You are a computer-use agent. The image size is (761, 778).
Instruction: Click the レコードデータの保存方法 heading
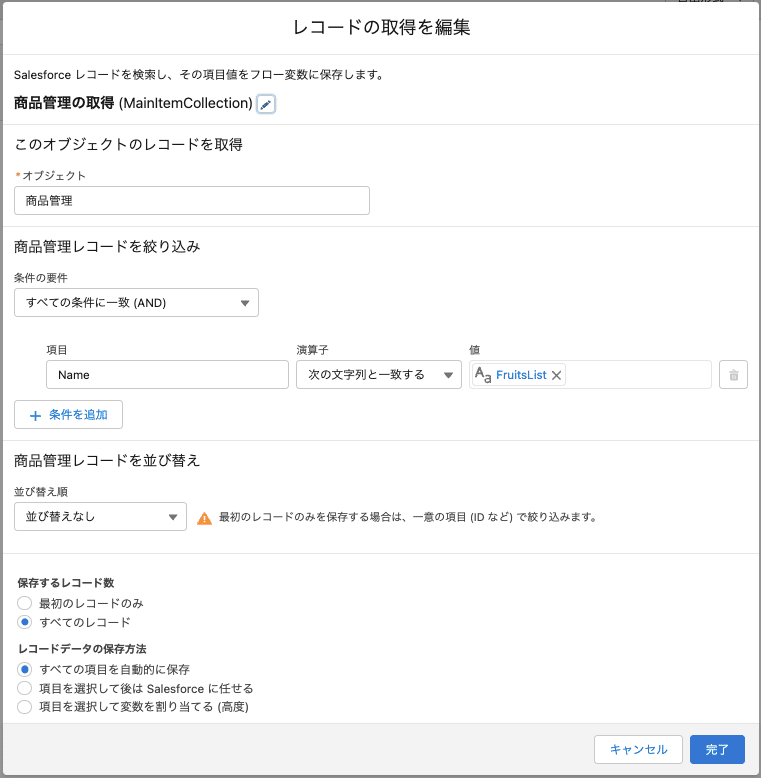point(82,649)
